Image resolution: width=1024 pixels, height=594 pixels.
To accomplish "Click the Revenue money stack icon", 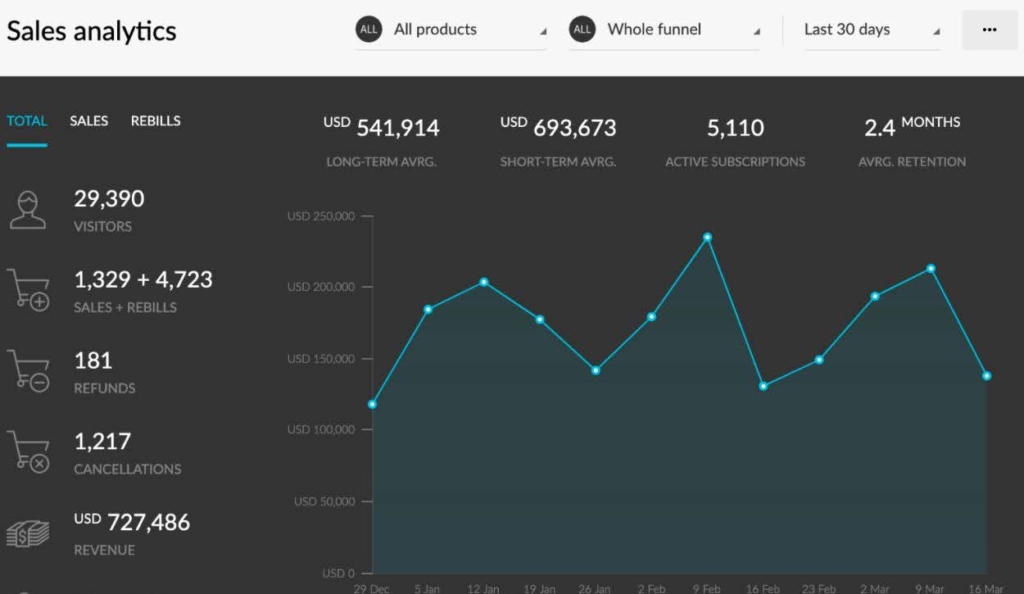I will point(28,534).
